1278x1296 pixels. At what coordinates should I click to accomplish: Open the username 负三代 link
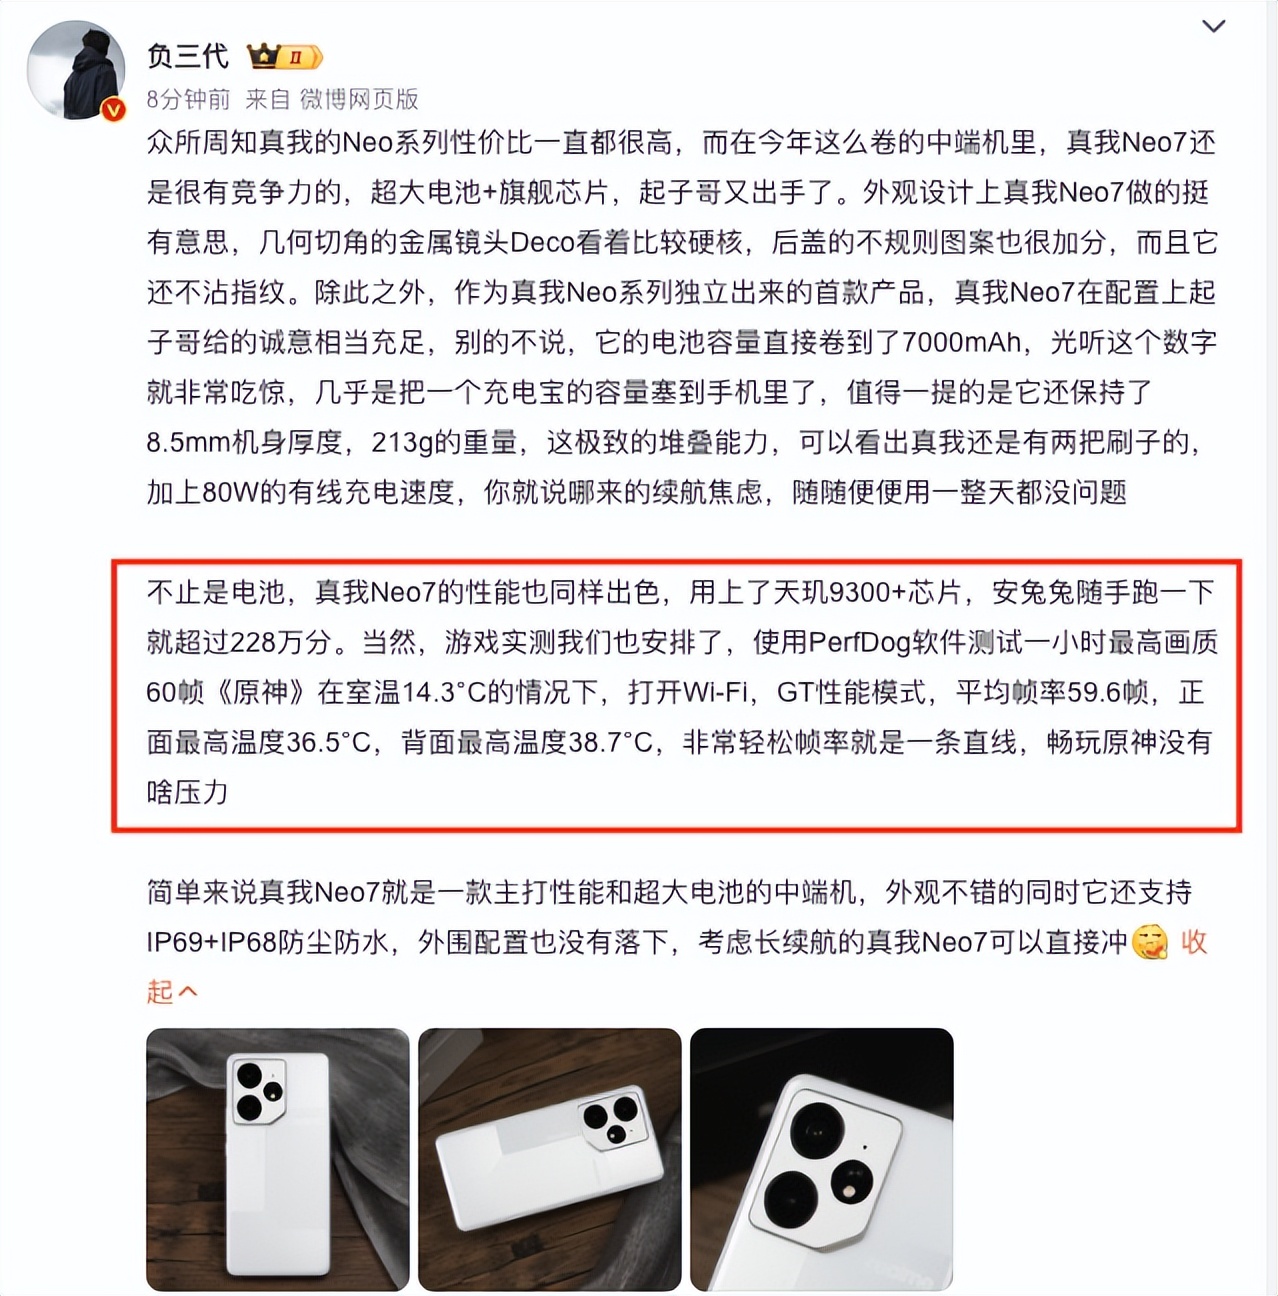point(188,56)
